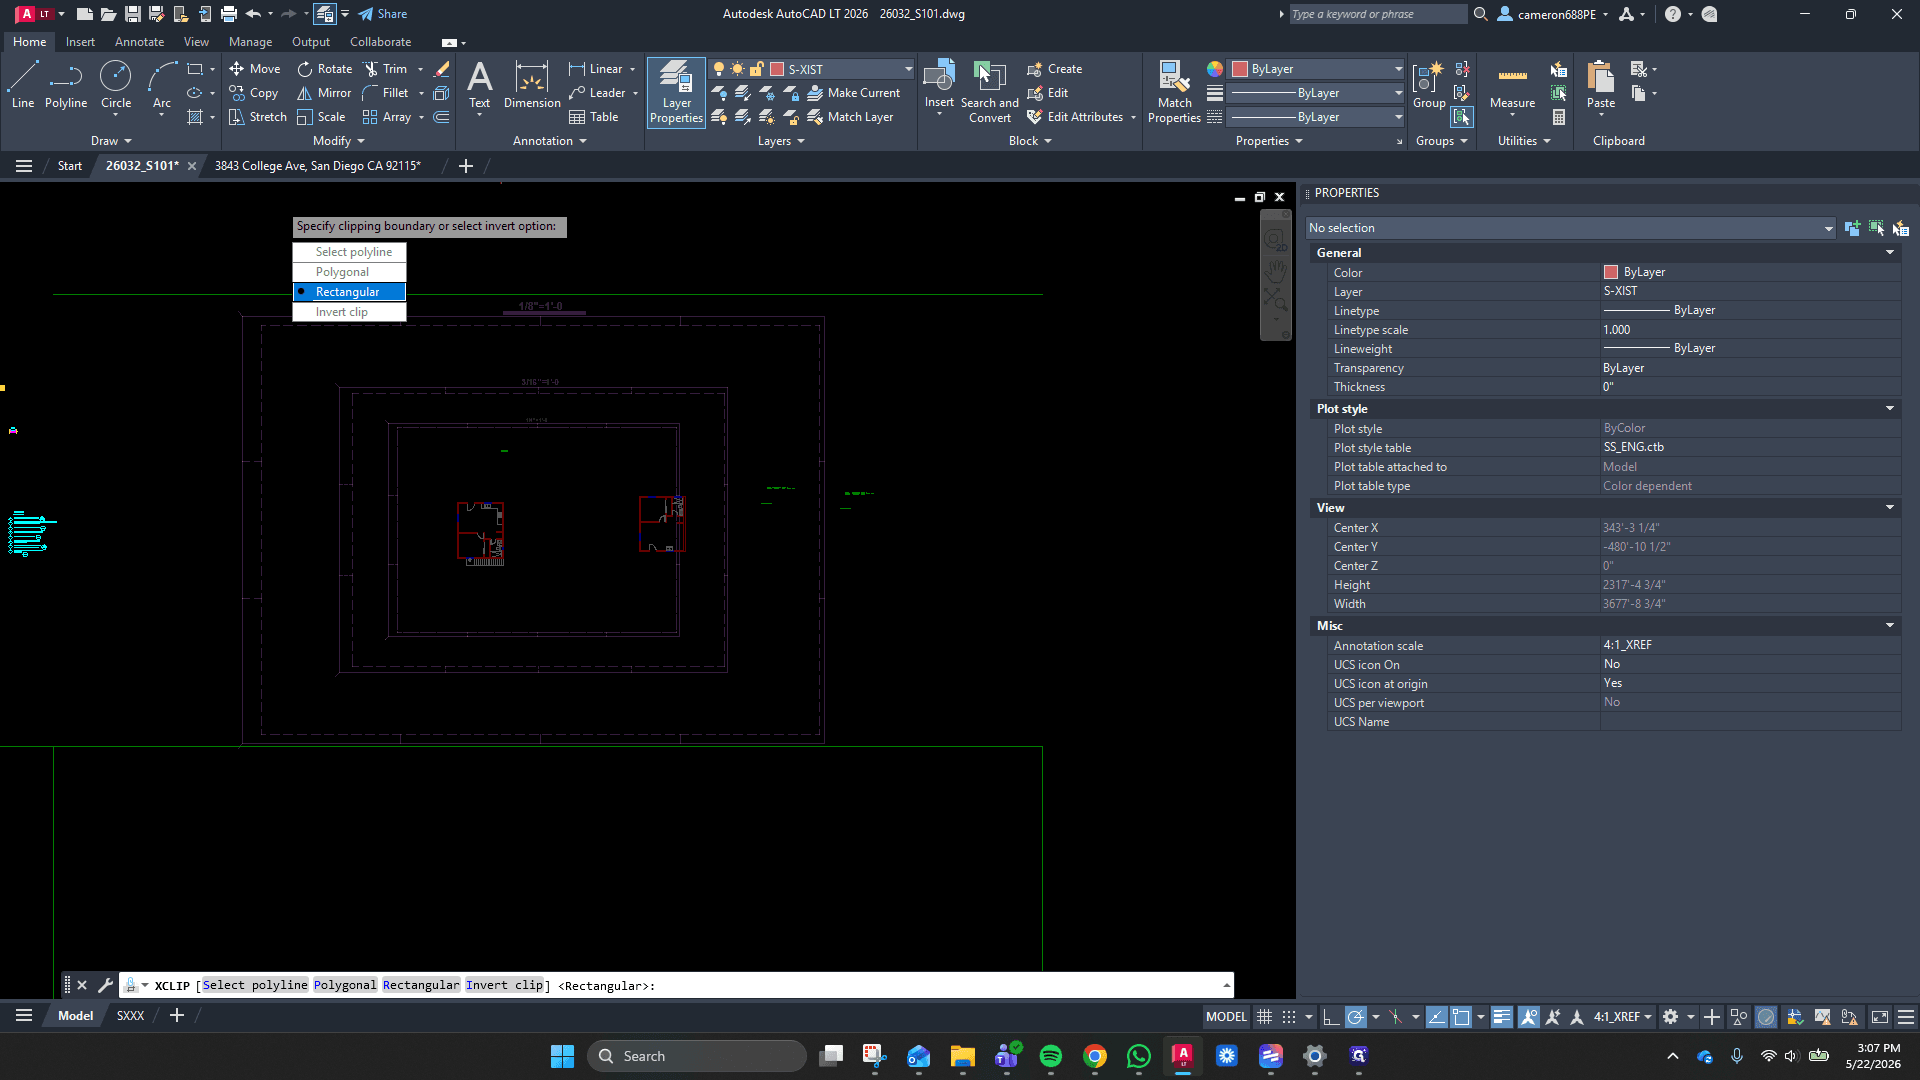1920x1080 pixels.
Task: Select the Text annotation tool
Action: (480, 85)
